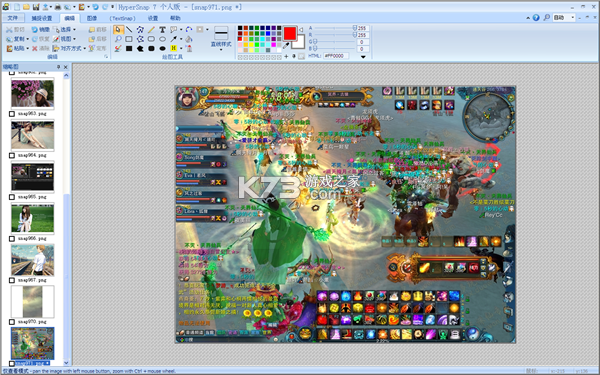Image resolution: width=600 pixels, height=375 pixels.
Task: Select the paint bucket fill tool
Action: click(x=189, y=39)
